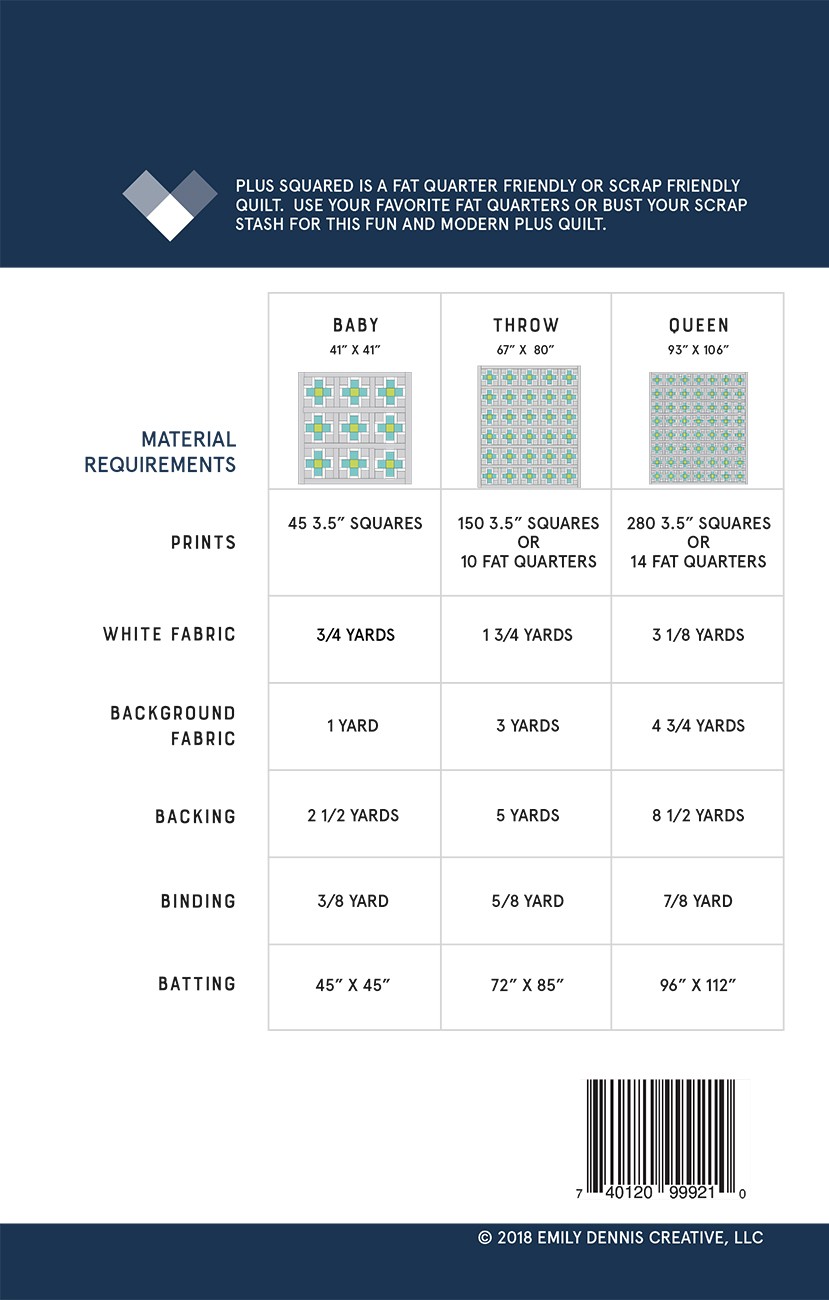Click the PRINTS row label
This screenshot has height=1300, width=829.
pyautogui.click(x=203, y=543)
